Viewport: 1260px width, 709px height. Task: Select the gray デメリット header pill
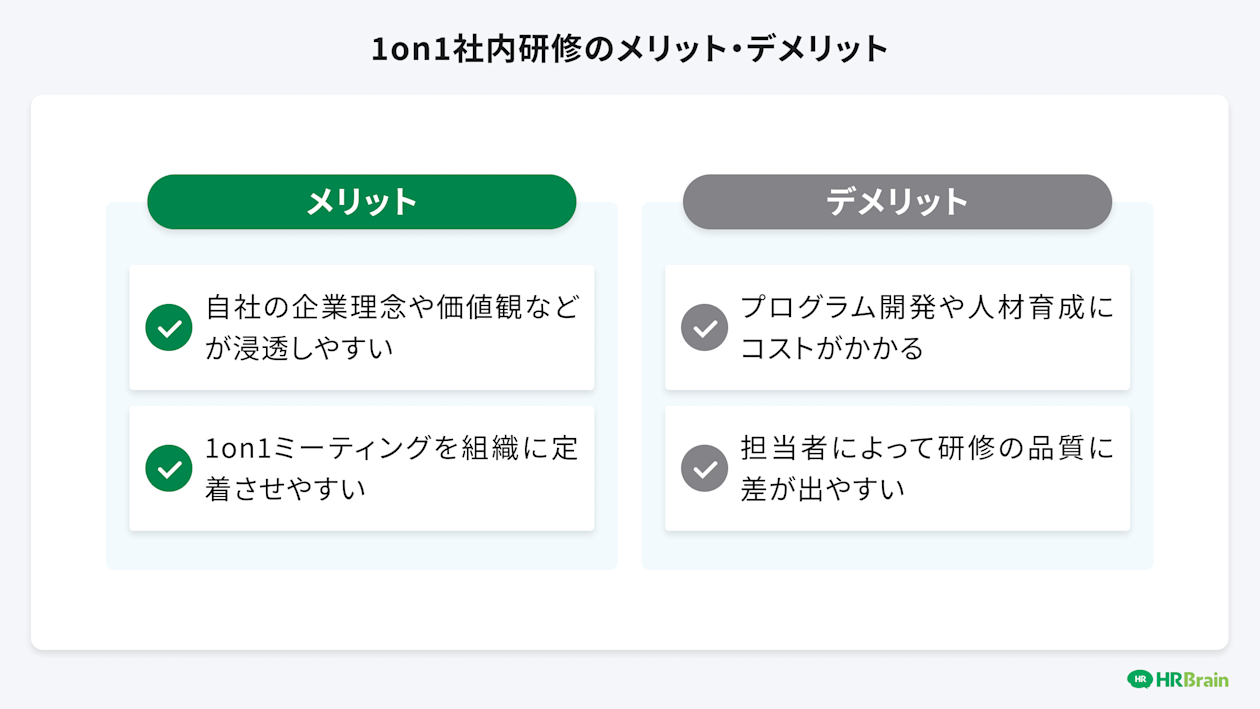click(x=897, y=202)
